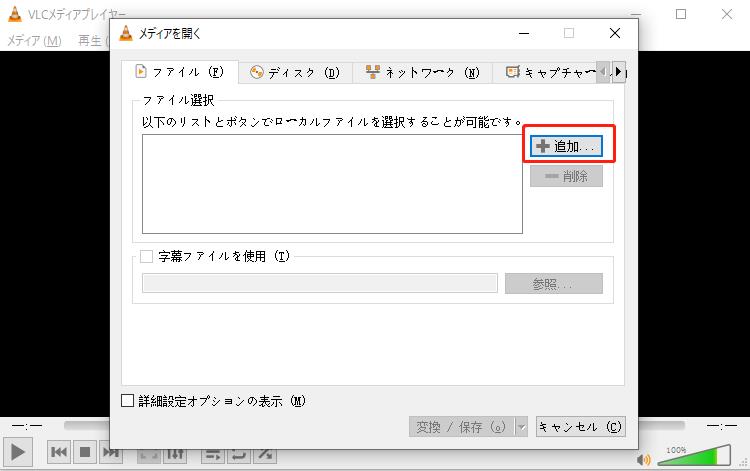Click the VLC fullscreen toggle icon
750x471 pixels.
pos(149,454)
